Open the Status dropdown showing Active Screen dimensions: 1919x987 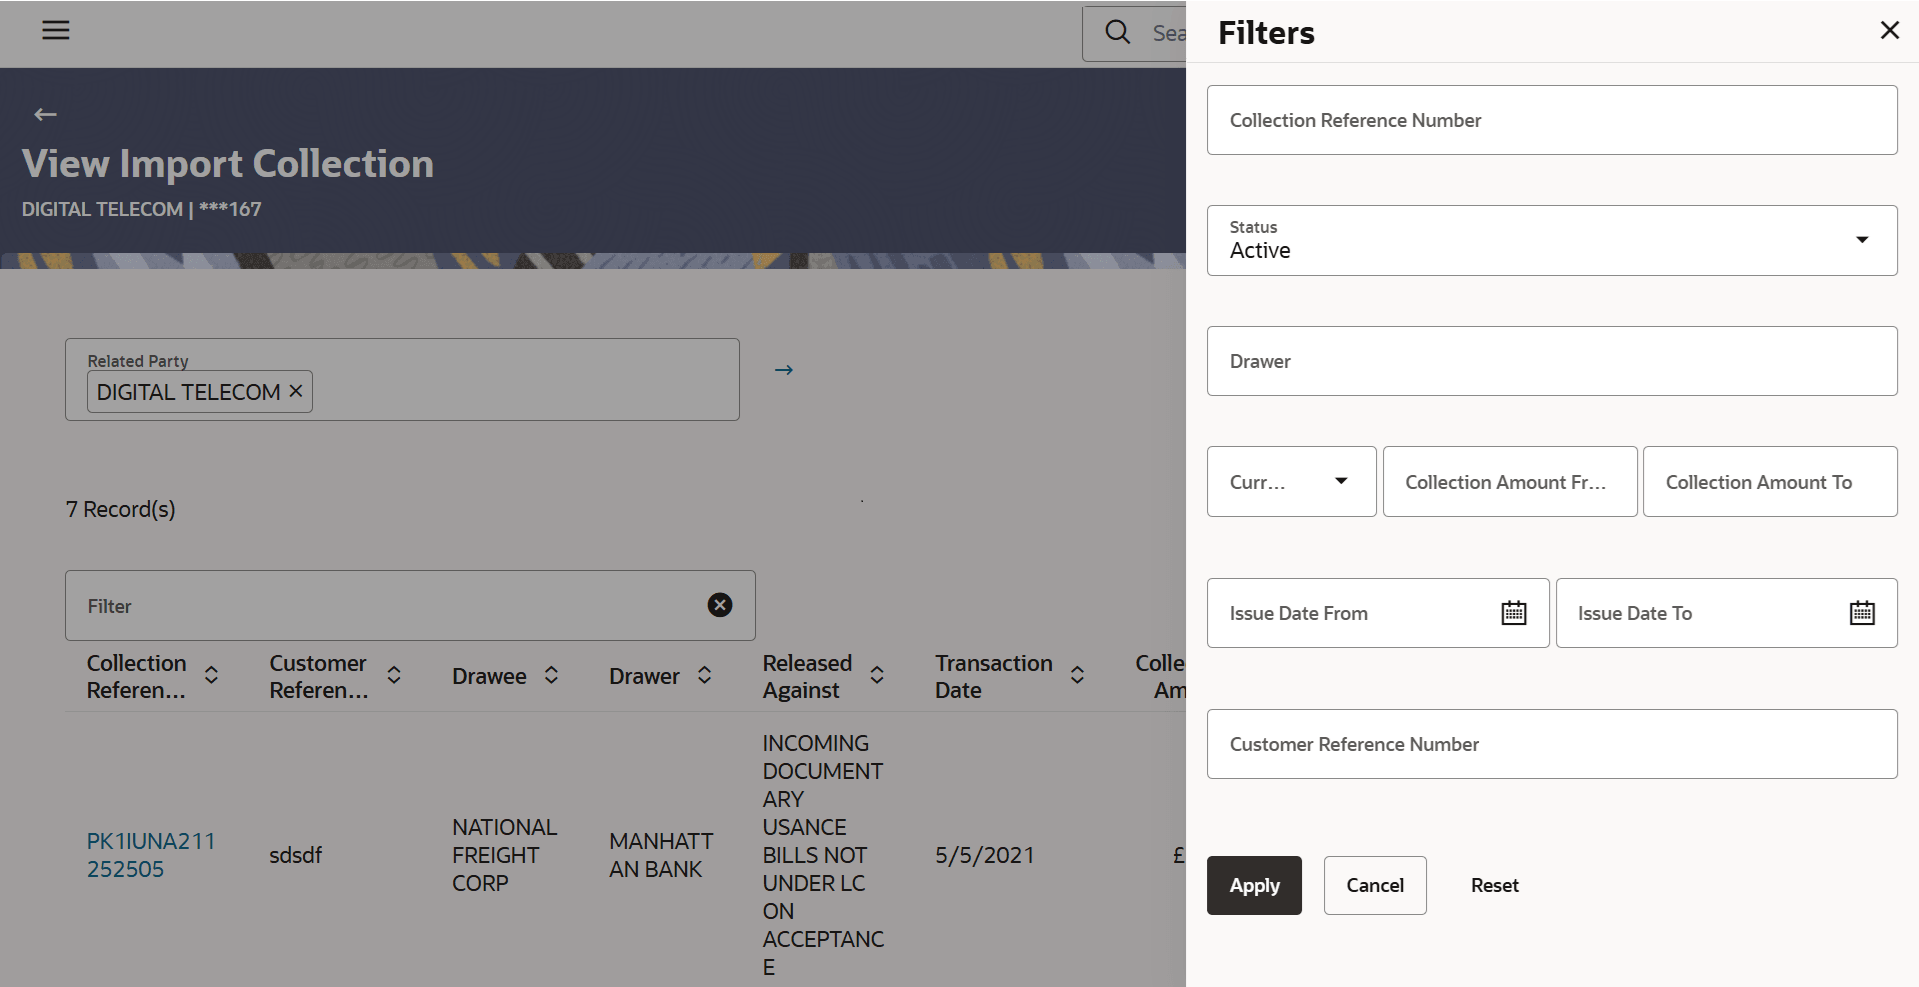(1861, 240)
